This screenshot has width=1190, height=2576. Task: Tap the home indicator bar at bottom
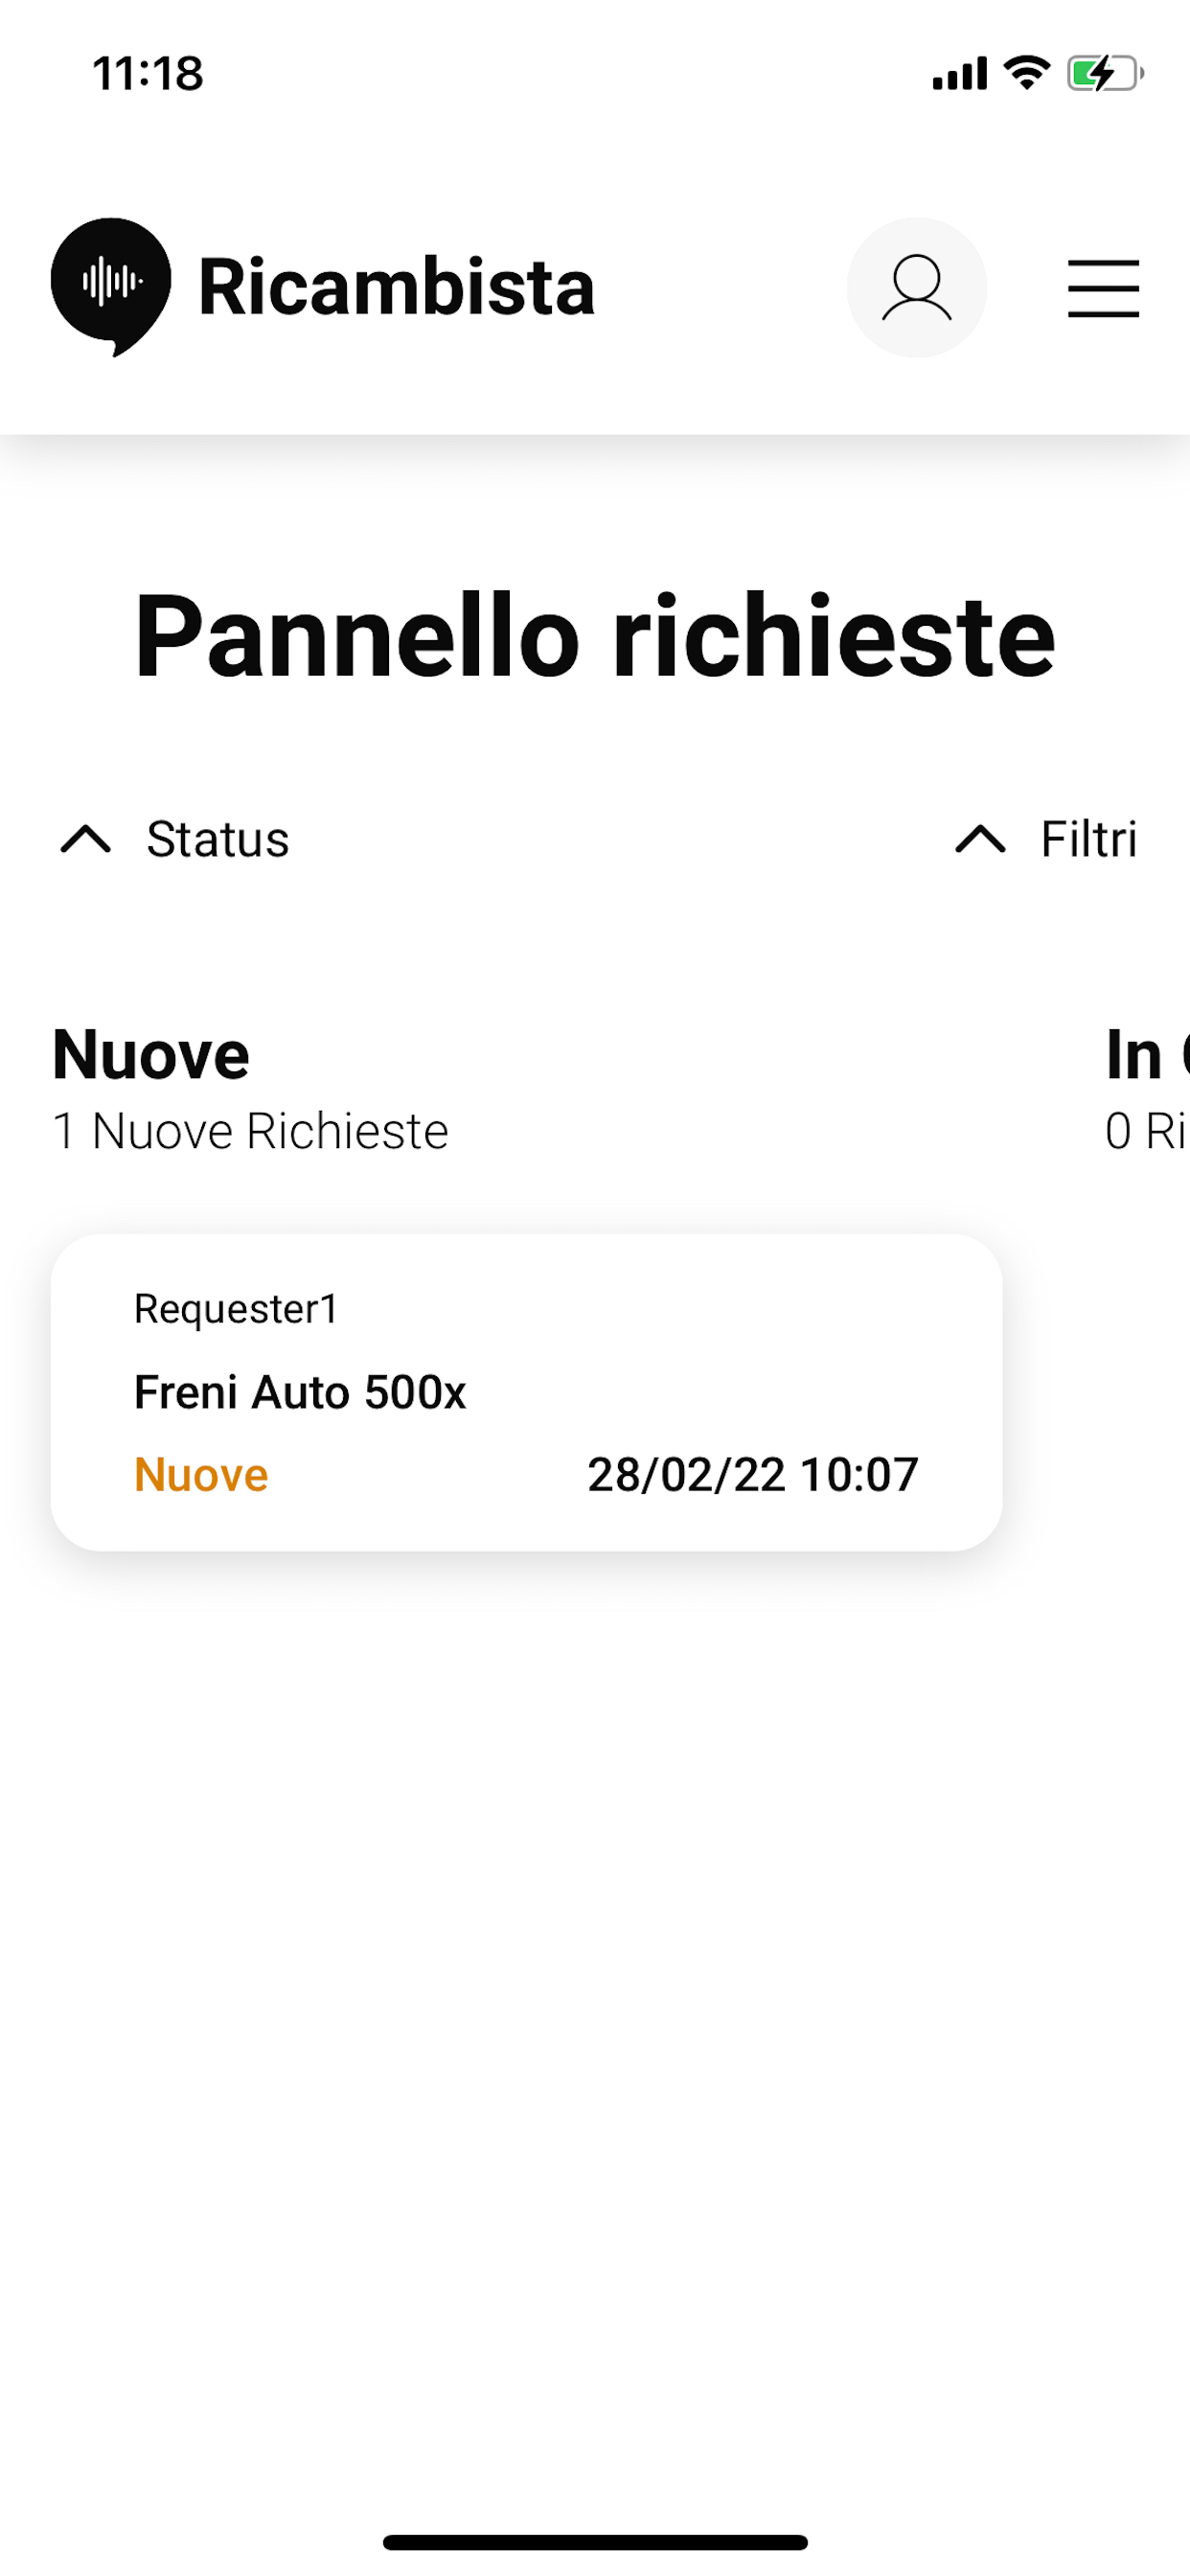click(595, 2543)
